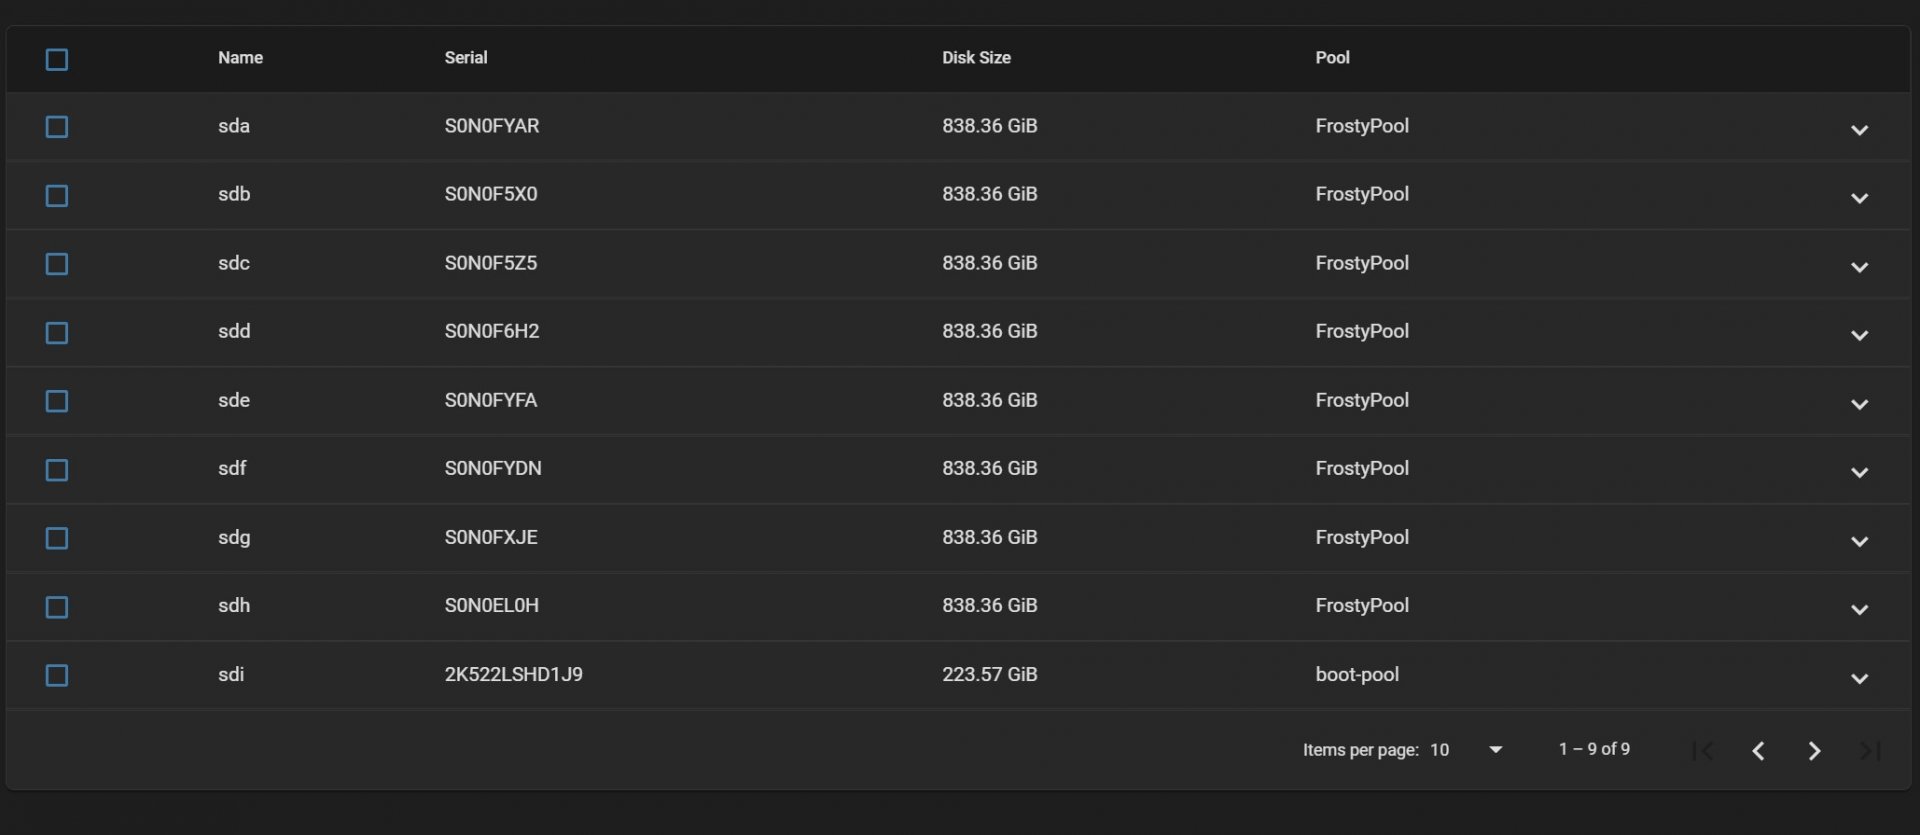Screen dimensions: 1920x835
Task: Go to the next page of disks
Action: (1814, 750)
